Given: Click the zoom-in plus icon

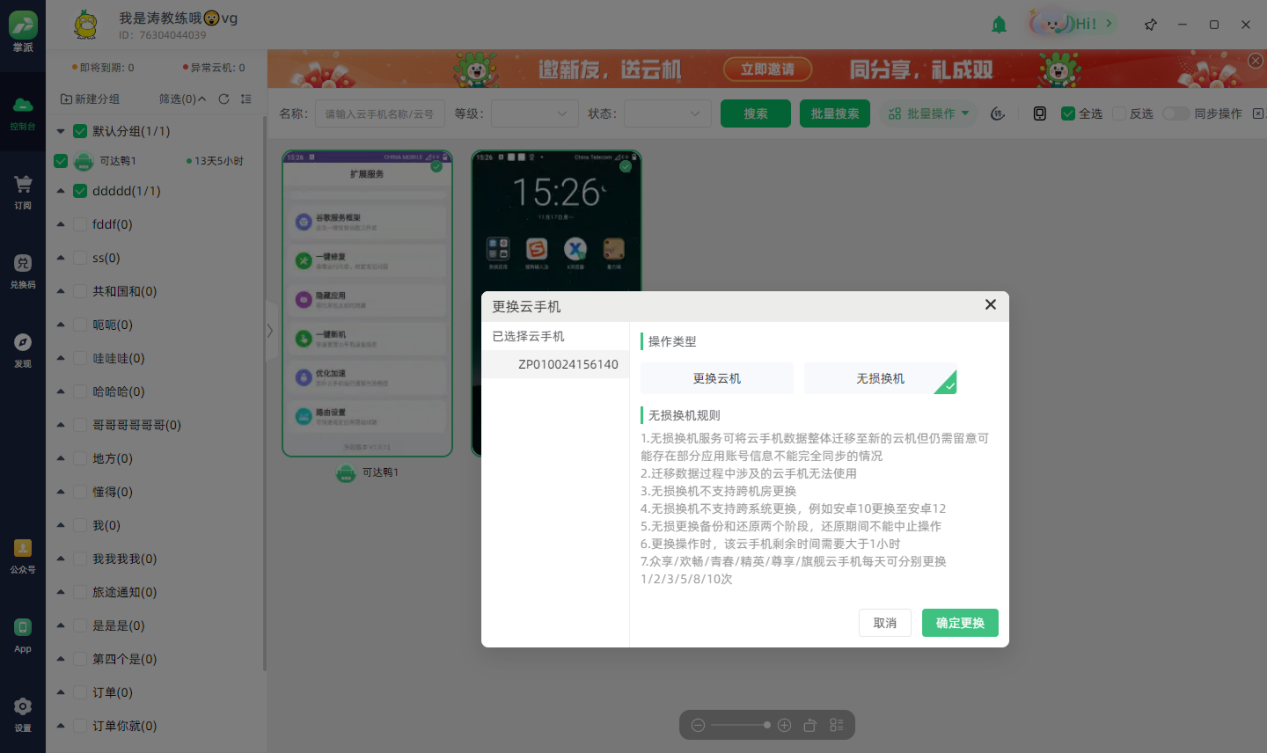Looking at the screenshot, I should (x=784, y=725).
